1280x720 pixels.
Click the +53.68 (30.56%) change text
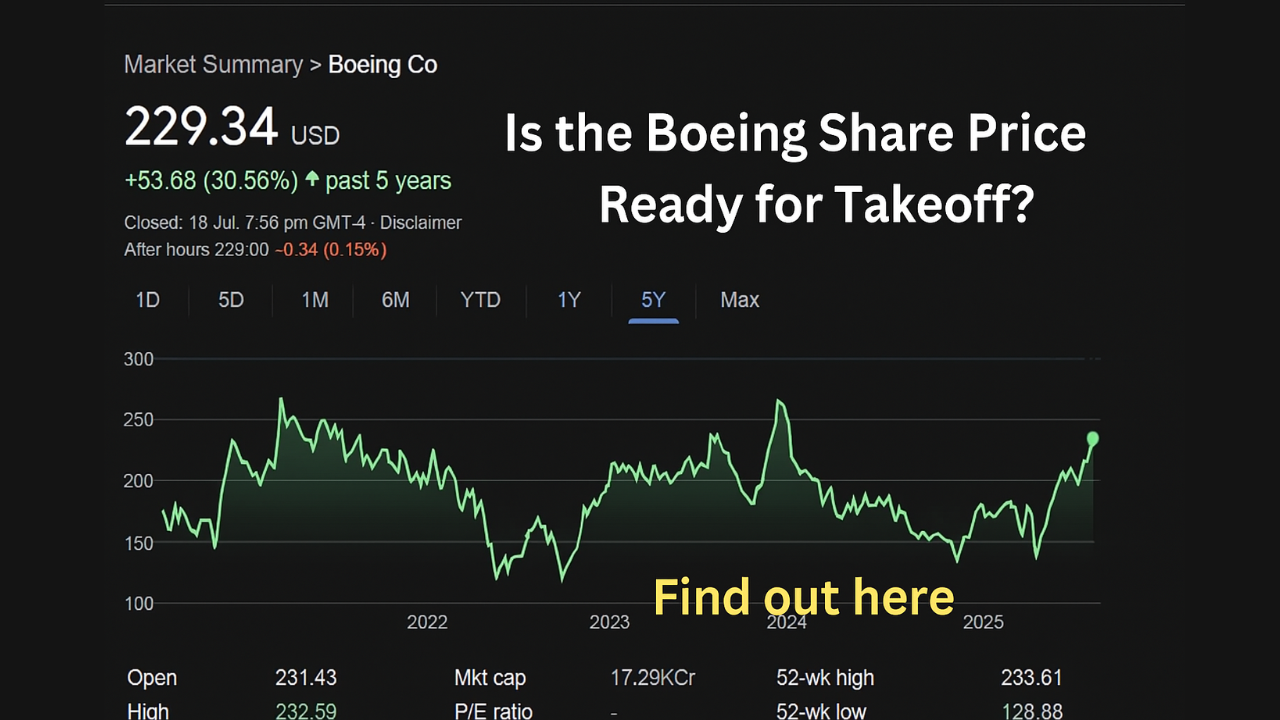coord(211,181)
